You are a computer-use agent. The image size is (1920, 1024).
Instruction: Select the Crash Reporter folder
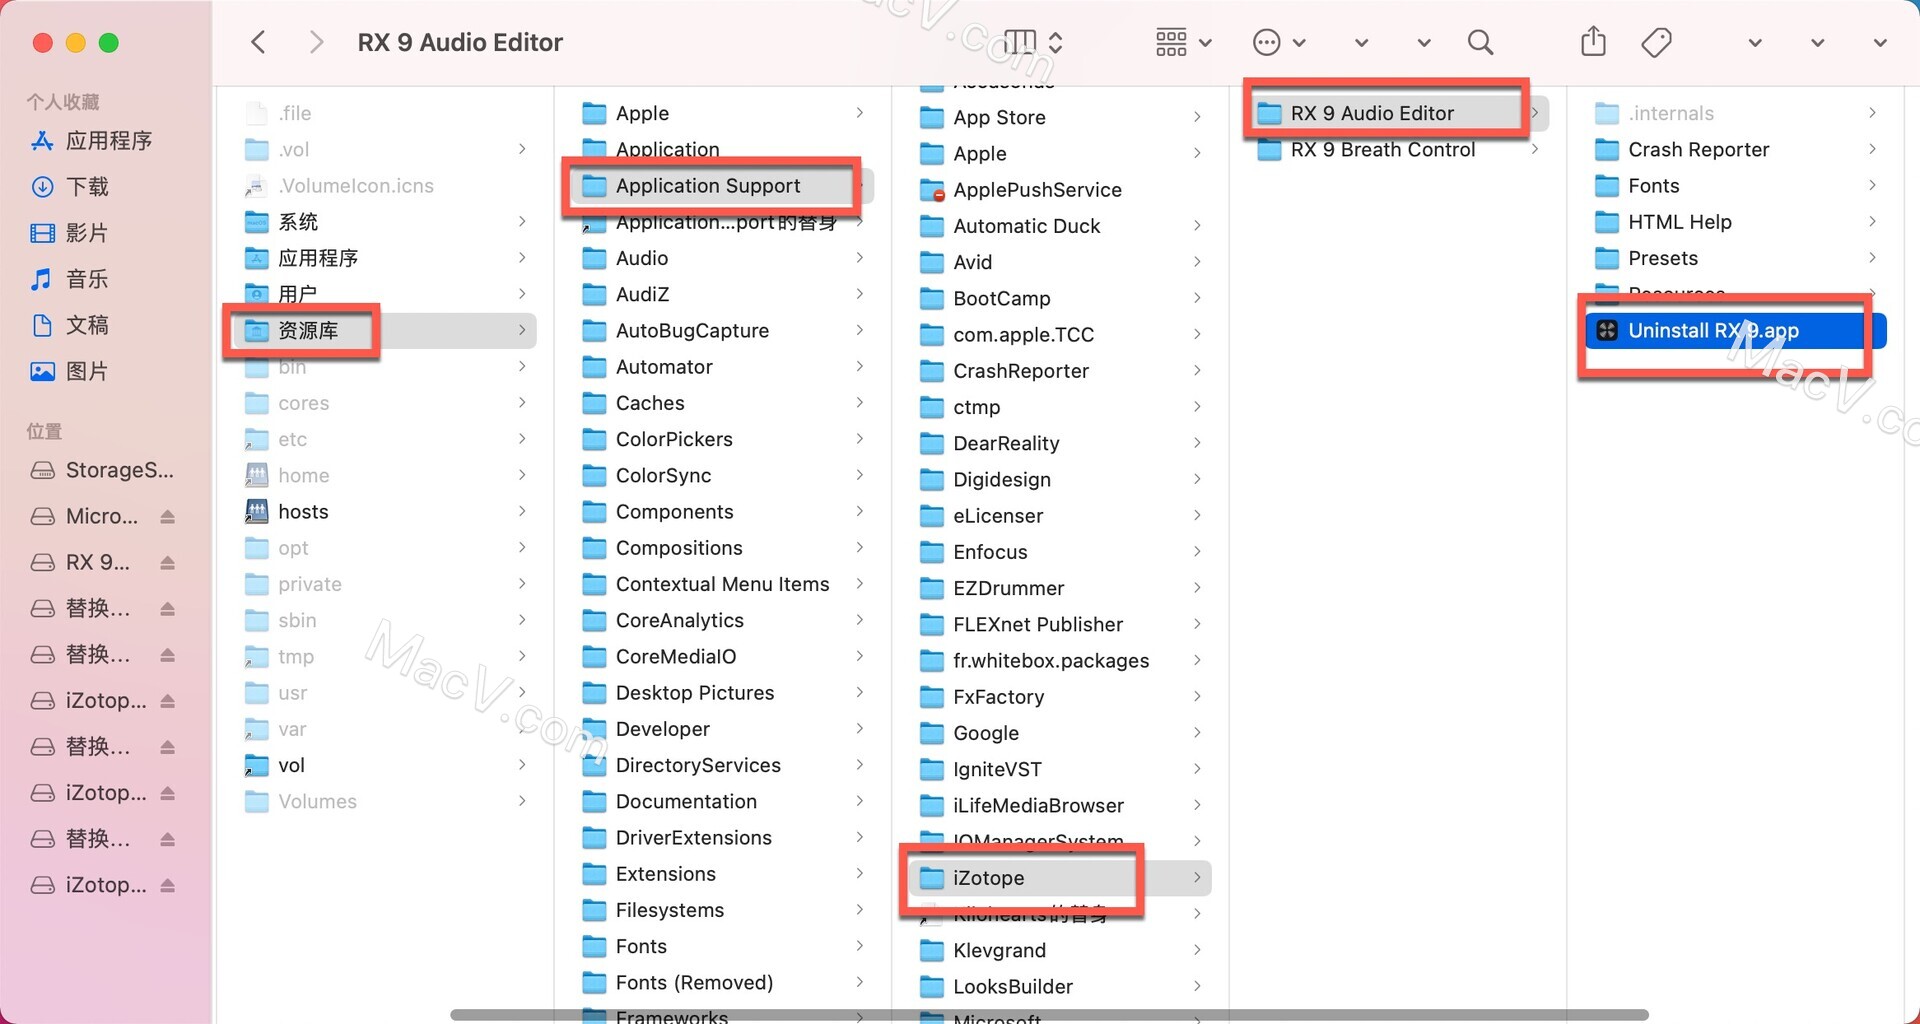click(1735, 150)
